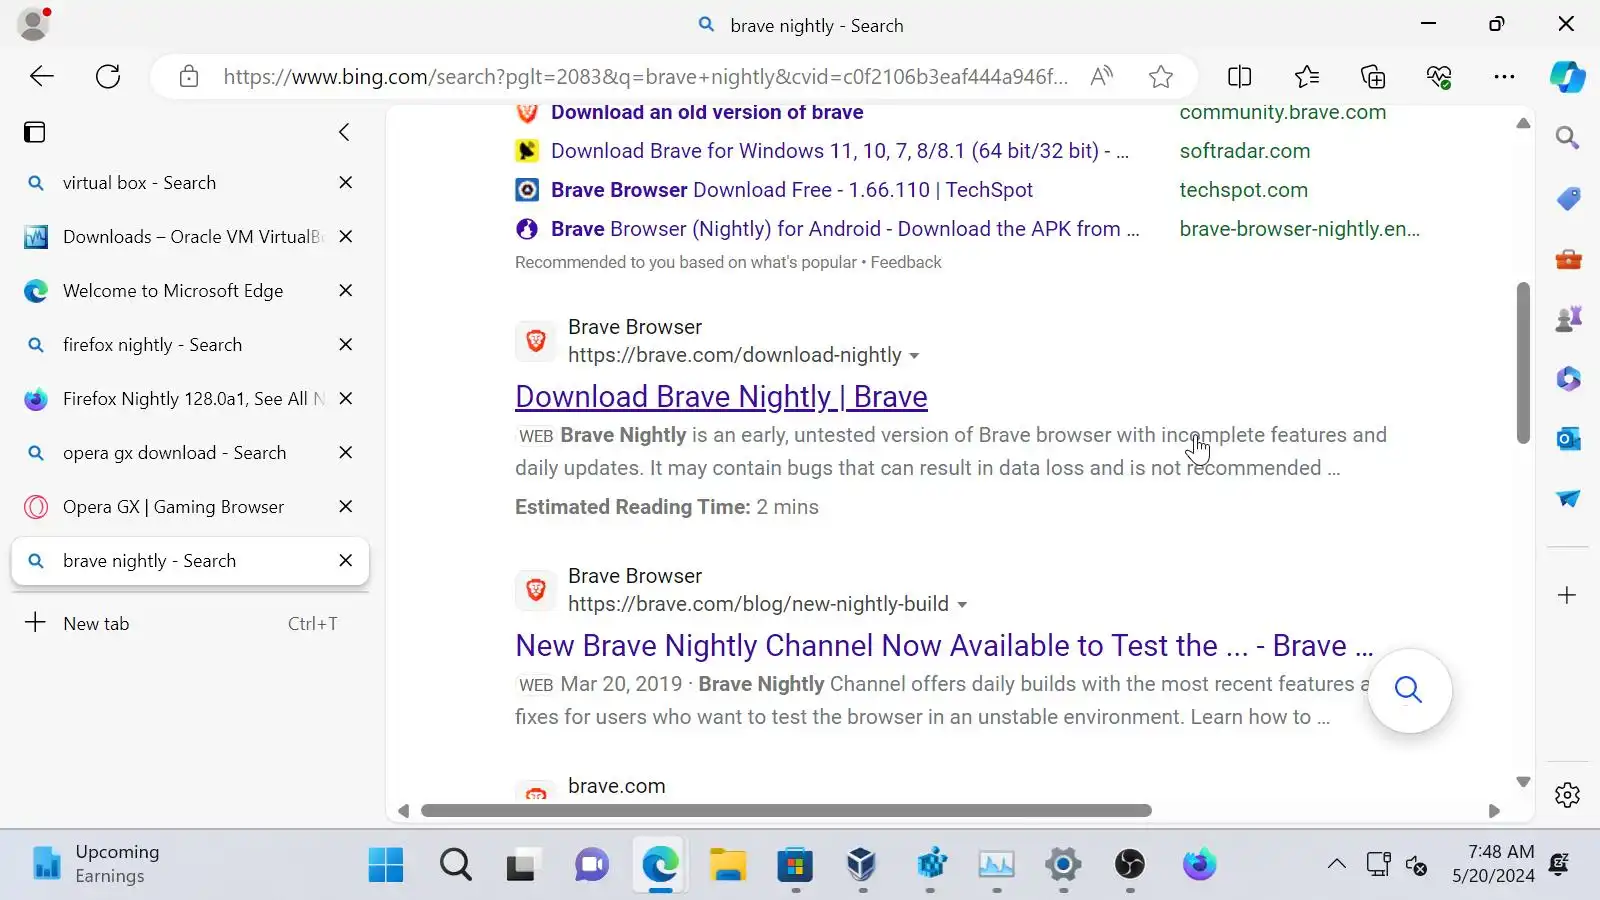Open the taskbar clock and calendar
The width and height of the screenshot is (1600, 900).
coord(1493,864)
